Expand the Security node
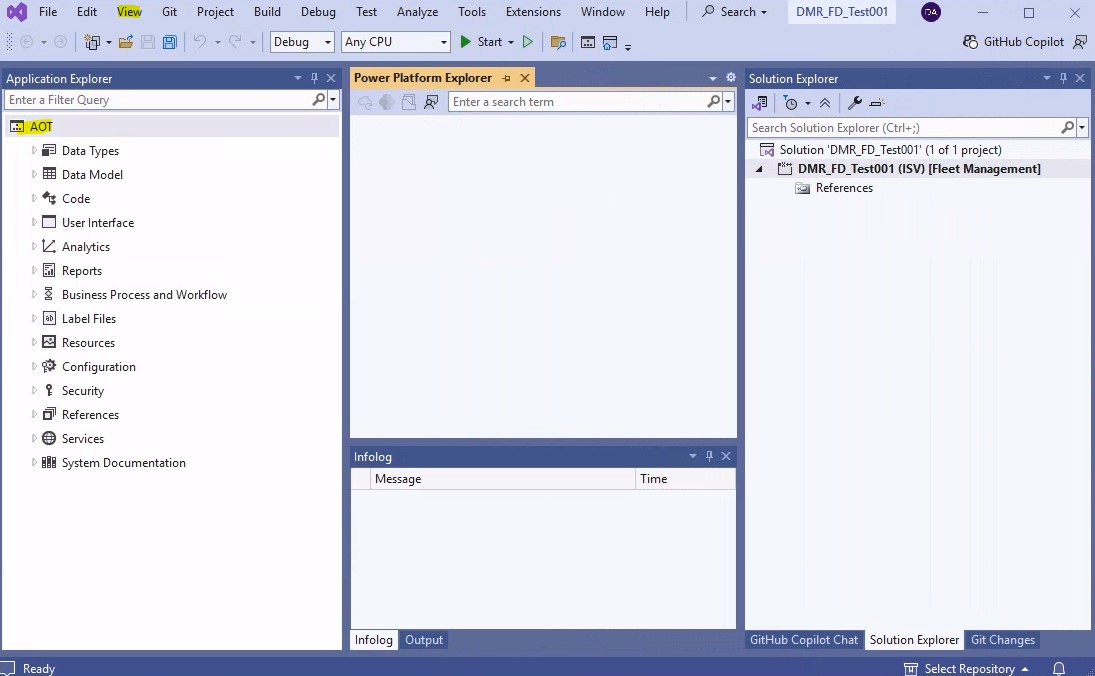This screenshot has height=676, width=1095. [x=34, y=390]
